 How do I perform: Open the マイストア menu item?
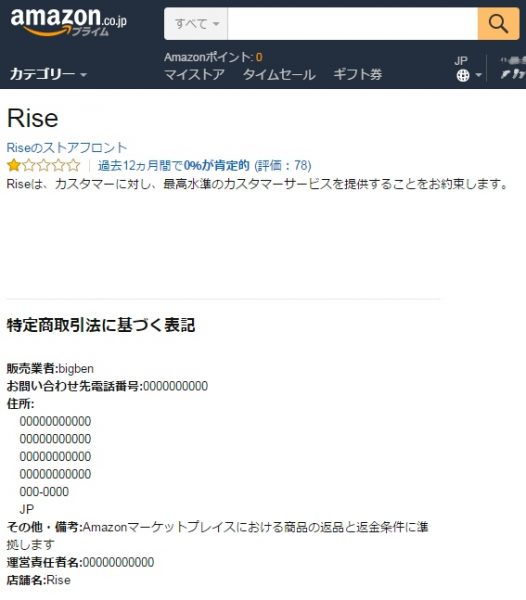[x=194, y=74]
